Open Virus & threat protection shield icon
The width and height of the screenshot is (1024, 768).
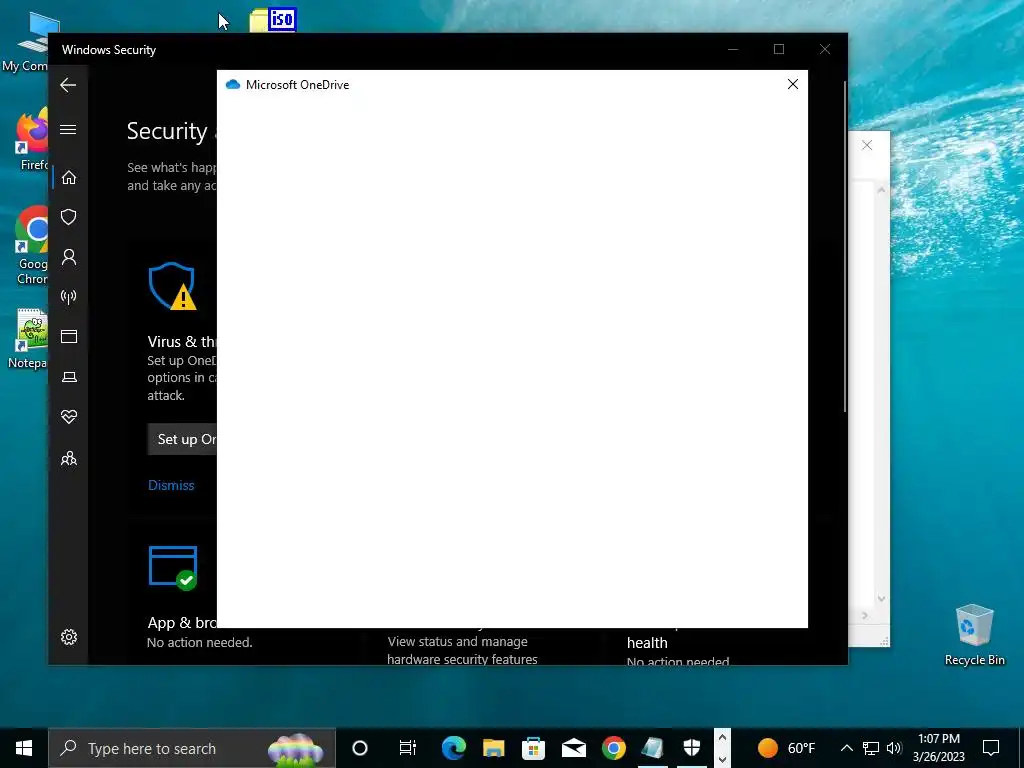[x=69, y=217]
